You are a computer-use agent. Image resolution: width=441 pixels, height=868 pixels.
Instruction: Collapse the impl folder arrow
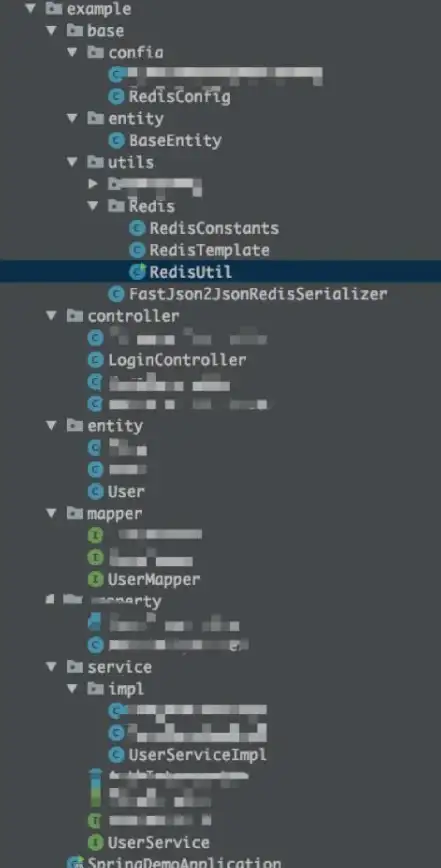pos(72,689)
